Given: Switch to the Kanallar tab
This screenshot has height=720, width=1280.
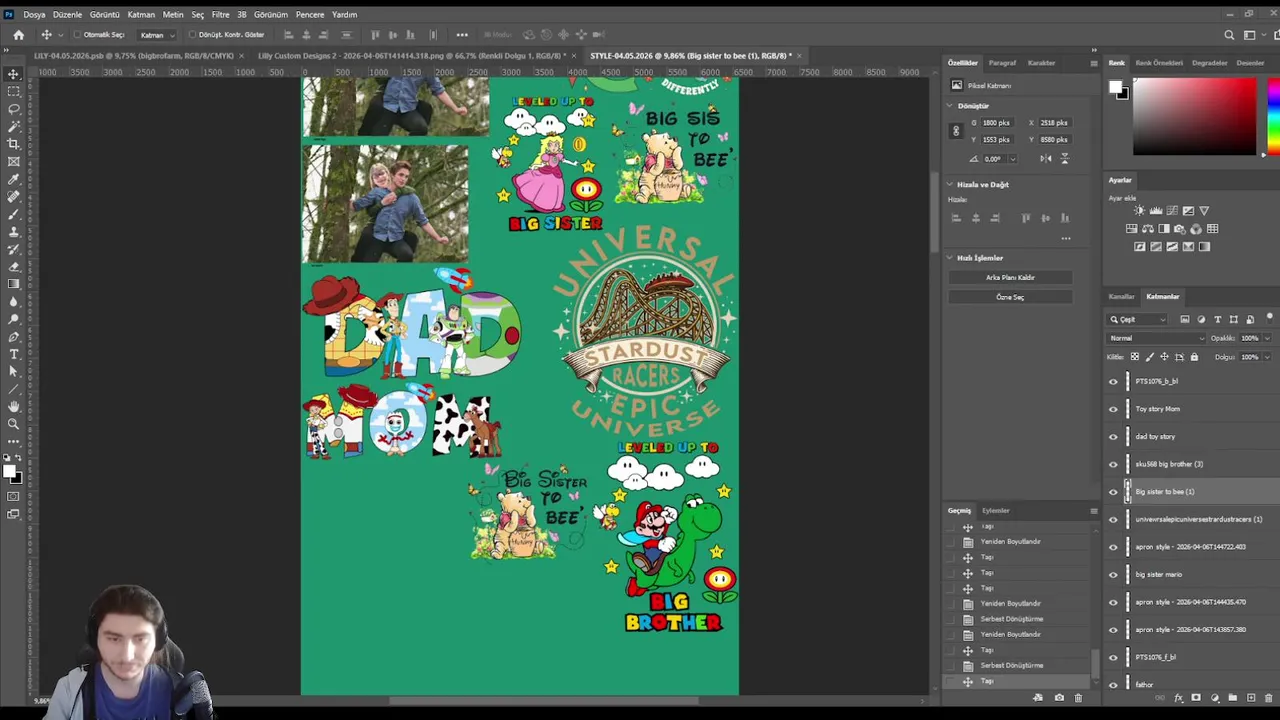Looking at the screenshot, I should point(1121,297).
